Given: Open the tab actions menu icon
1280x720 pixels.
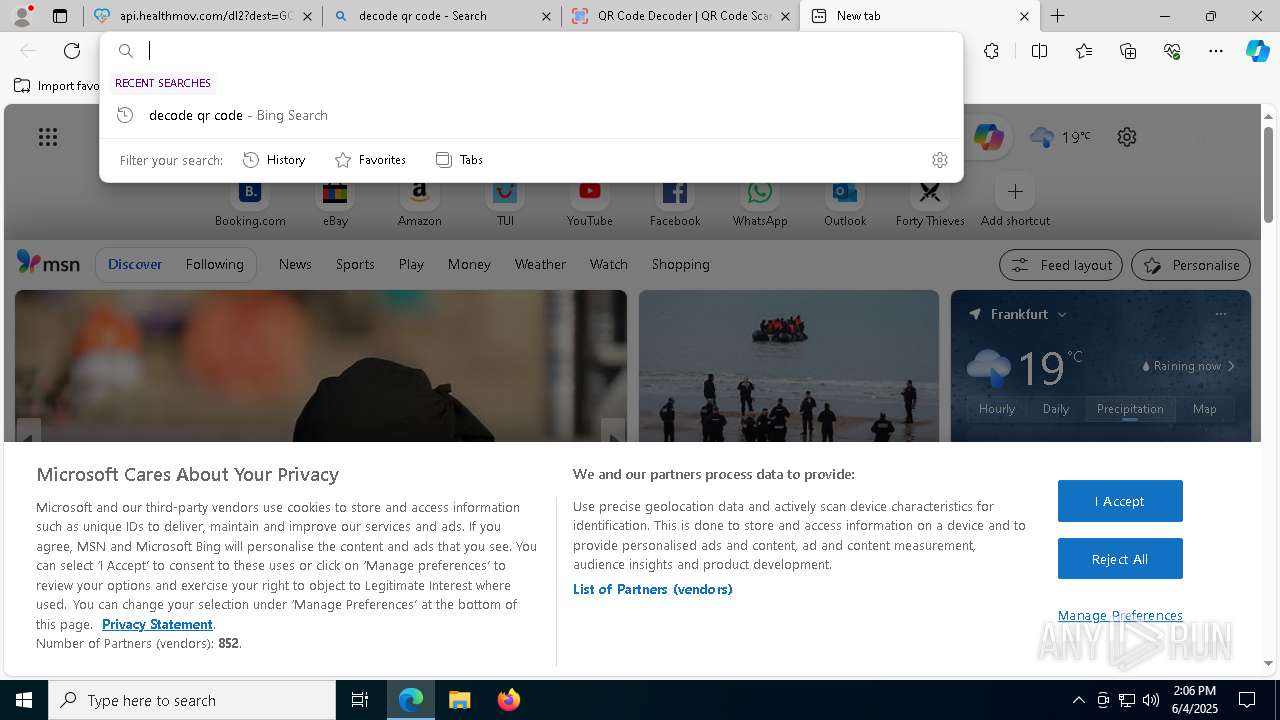Looking at the screenshot, I should (60, 16).
